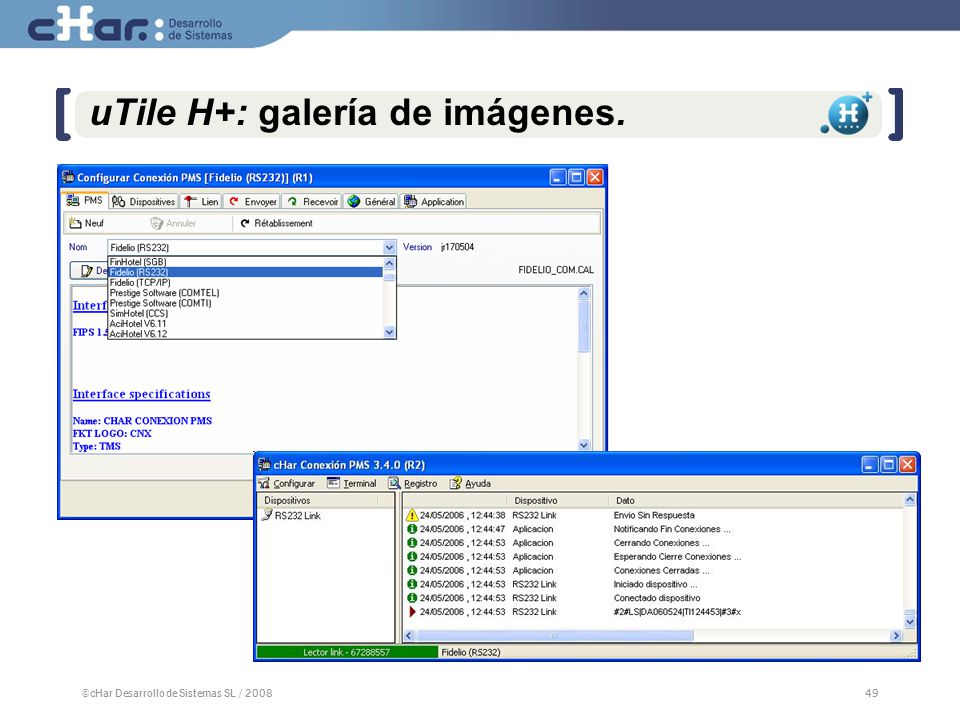Click warning icon on 12:44:38 log row
960x720 pixels.
(x=412, y=516)
